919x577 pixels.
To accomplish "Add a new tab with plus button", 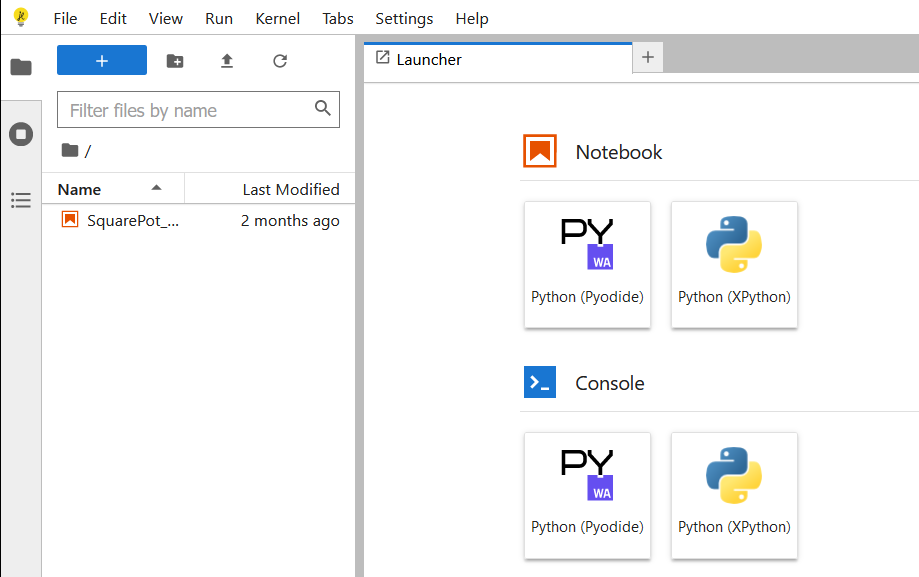I will (648, 57).
